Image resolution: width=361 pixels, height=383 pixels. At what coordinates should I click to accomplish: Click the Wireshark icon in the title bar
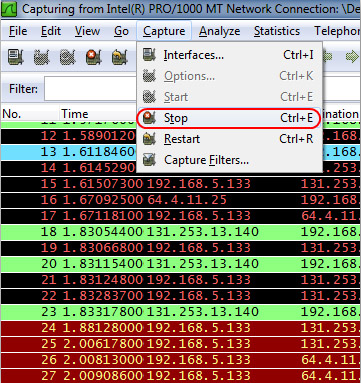pos(10,9)
